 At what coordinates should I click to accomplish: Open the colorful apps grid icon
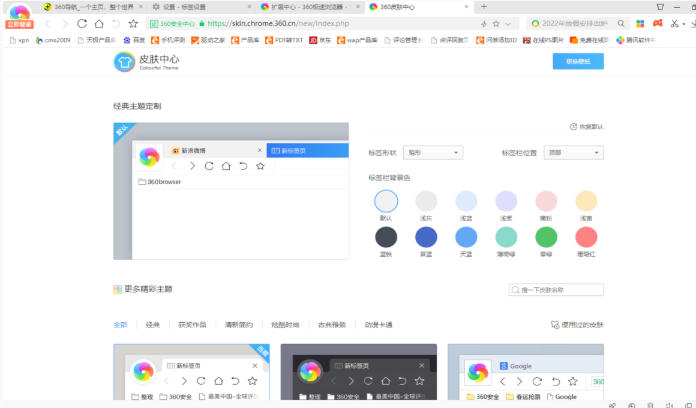click(640, 24)
